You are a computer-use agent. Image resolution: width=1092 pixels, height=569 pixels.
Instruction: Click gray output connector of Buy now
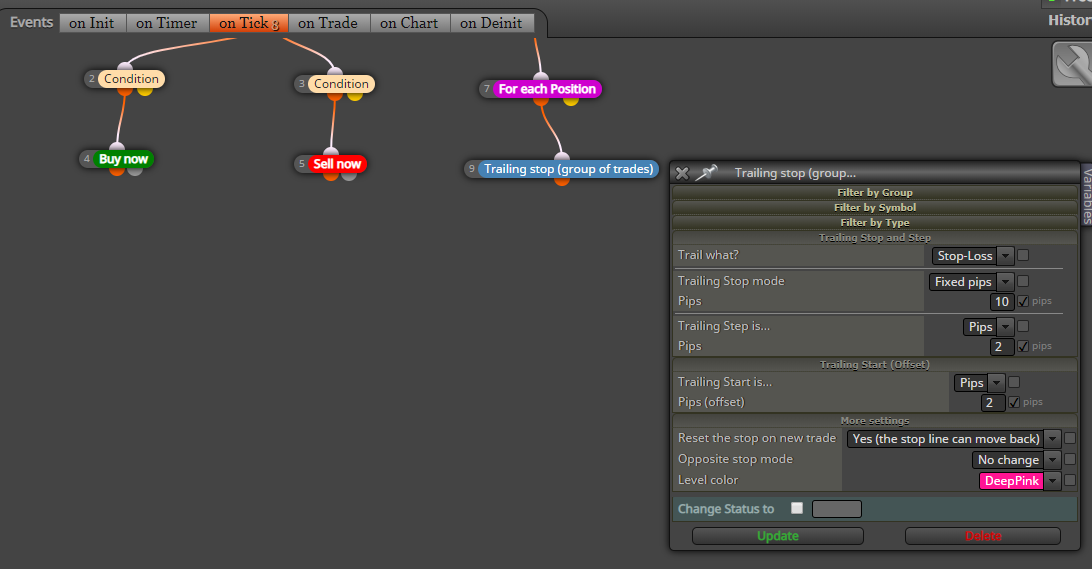coord(135,171)
